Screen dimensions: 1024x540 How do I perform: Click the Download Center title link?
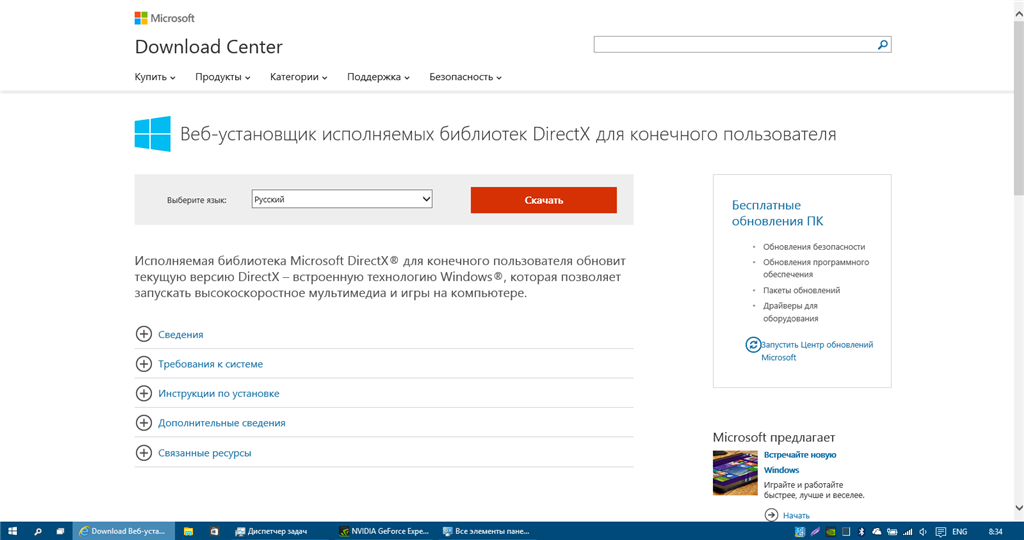[x=208, y=47]
